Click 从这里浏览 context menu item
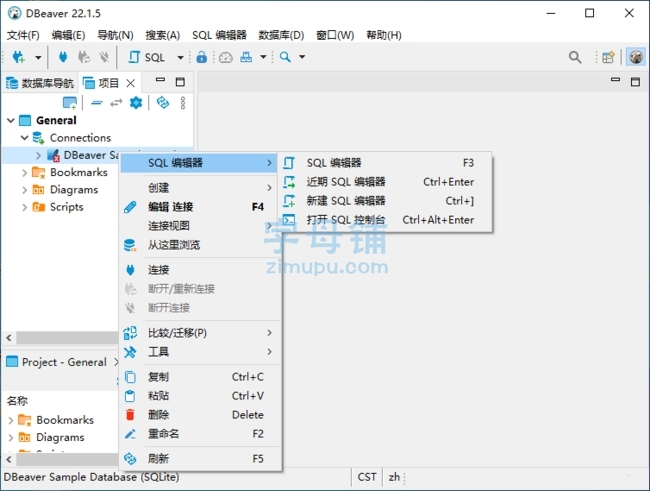The image size is (650, 491). click(x=200, y=245)
